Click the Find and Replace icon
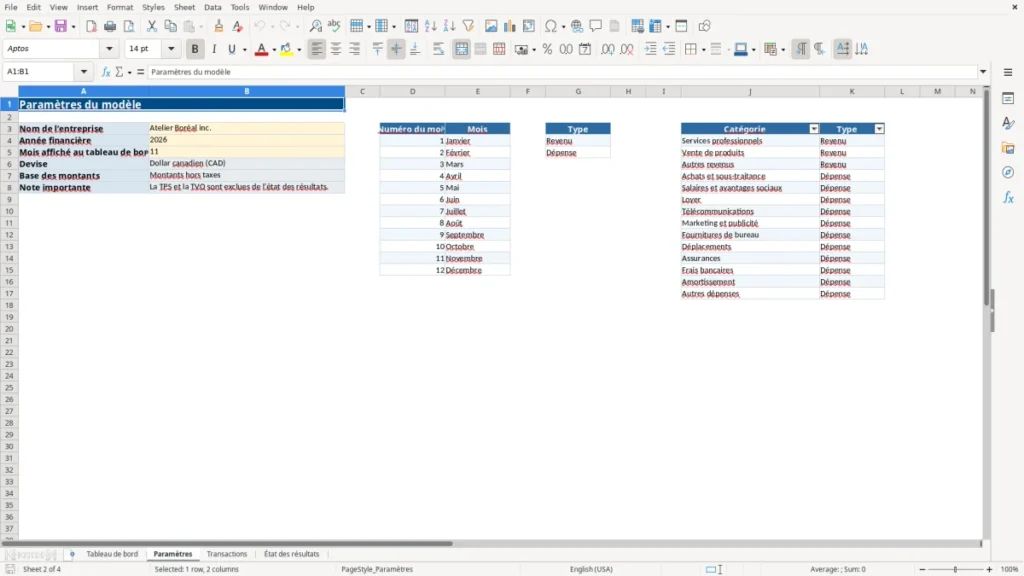 tap(315, 26)
